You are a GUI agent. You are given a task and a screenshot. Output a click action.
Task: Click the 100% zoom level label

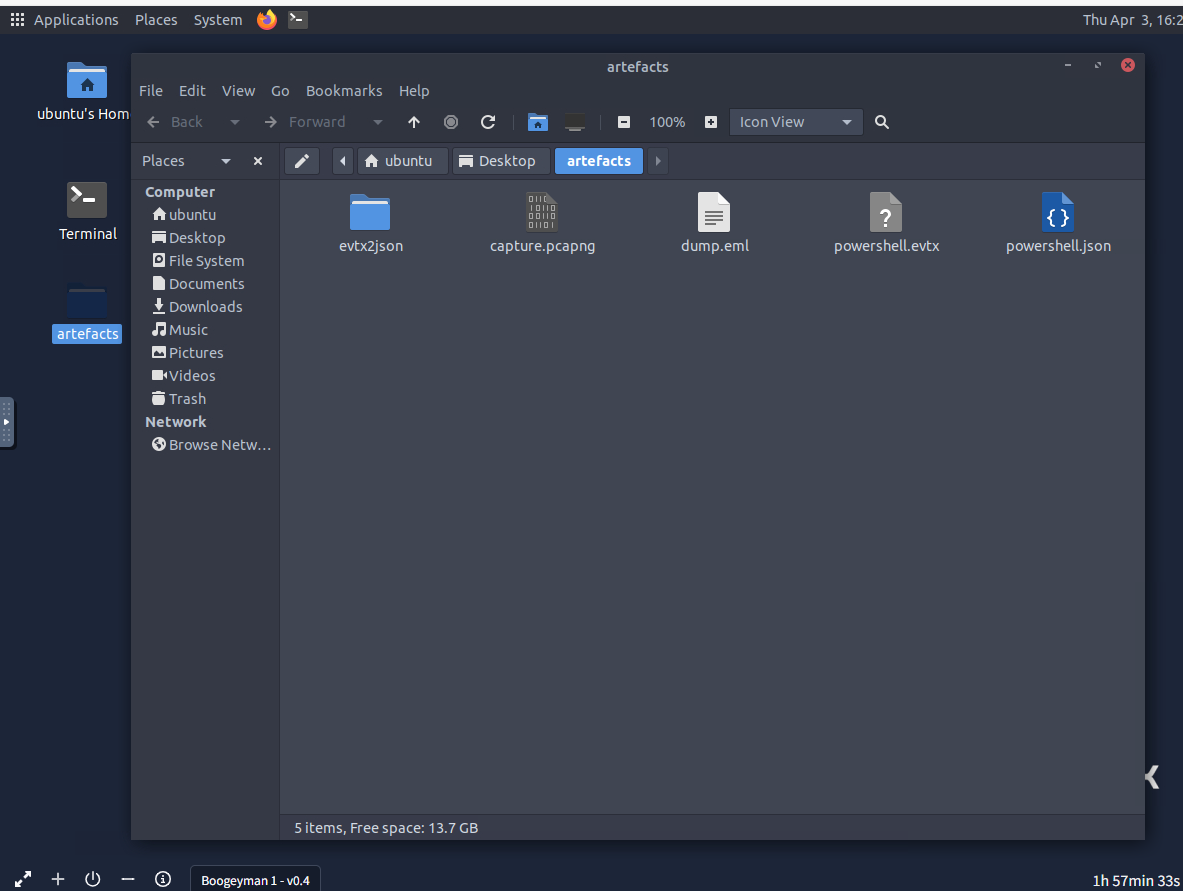tap(667, 122)
